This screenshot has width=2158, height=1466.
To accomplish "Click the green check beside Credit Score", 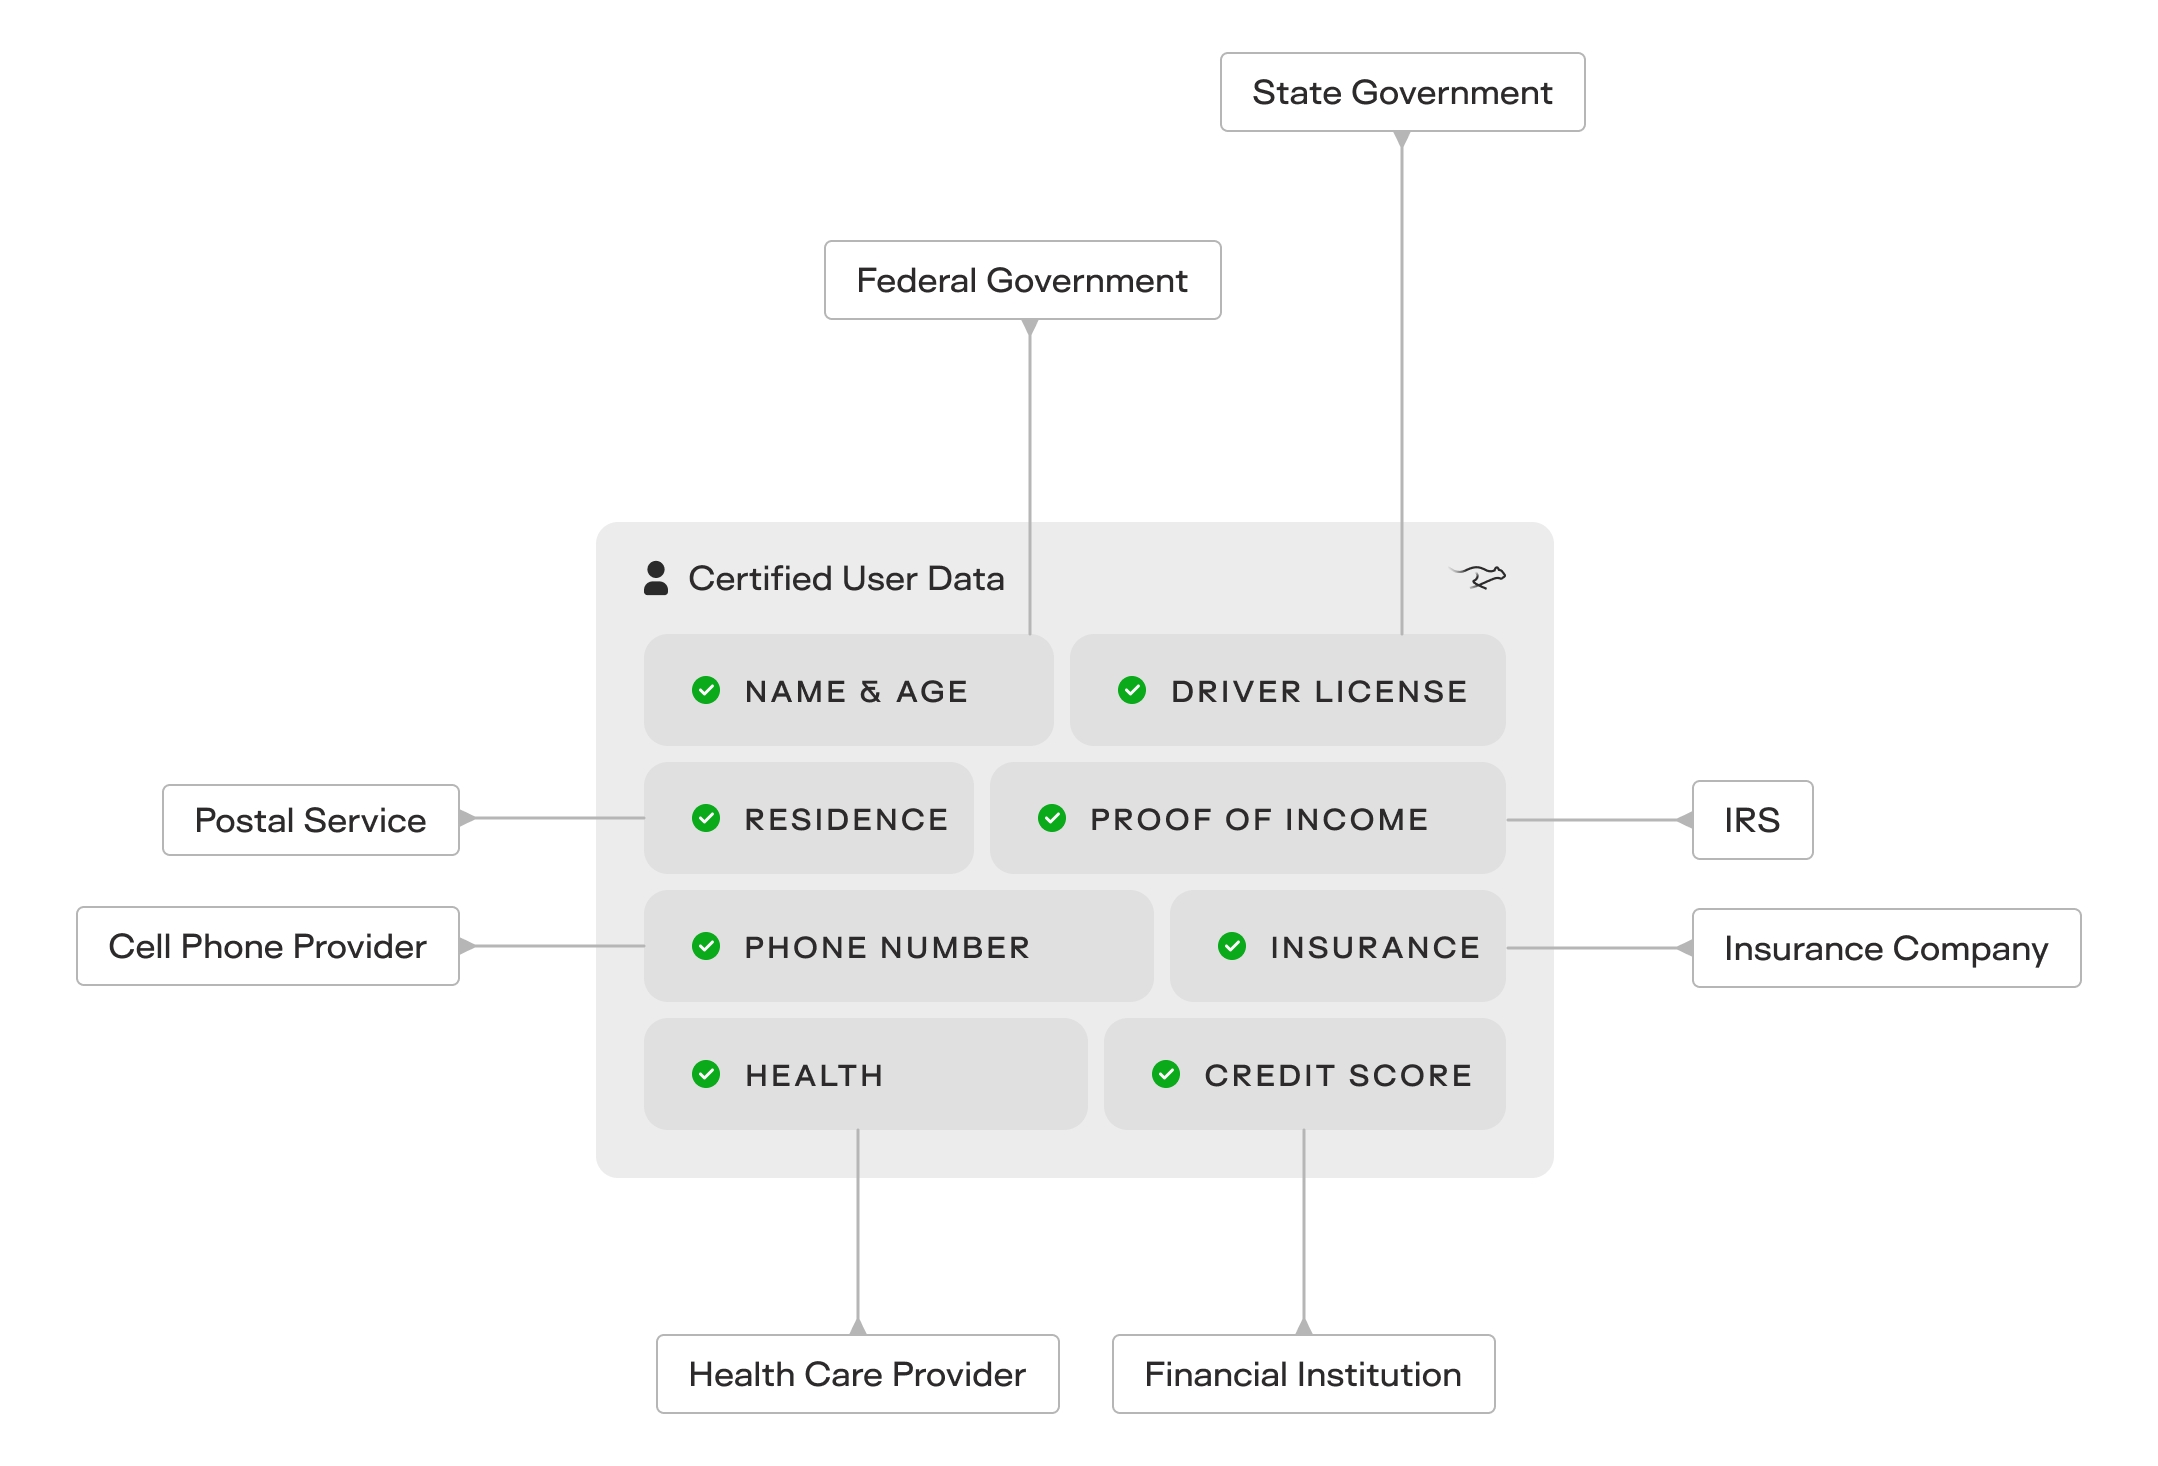I will point(1166,1074).
